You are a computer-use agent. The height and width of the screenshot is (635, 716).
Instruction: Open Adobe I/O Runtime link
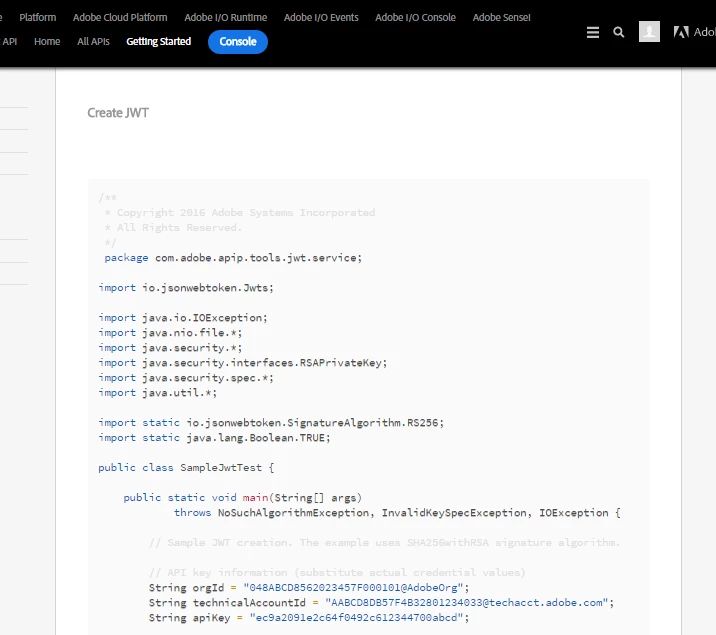pos(226,17)
